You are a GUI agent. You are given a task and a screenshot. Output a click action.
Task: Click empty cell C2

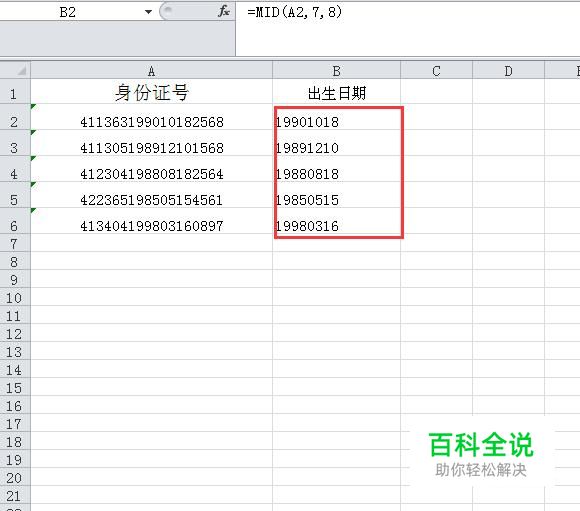pyautogui.click(x=436, y=117)
